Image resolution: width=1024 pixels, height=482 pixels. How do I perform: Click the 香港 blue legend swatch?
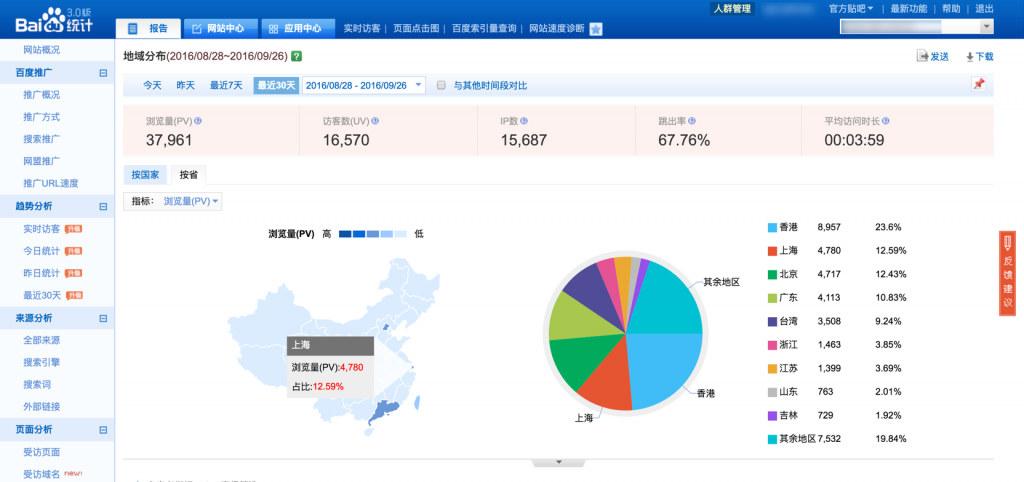(772, 227)
